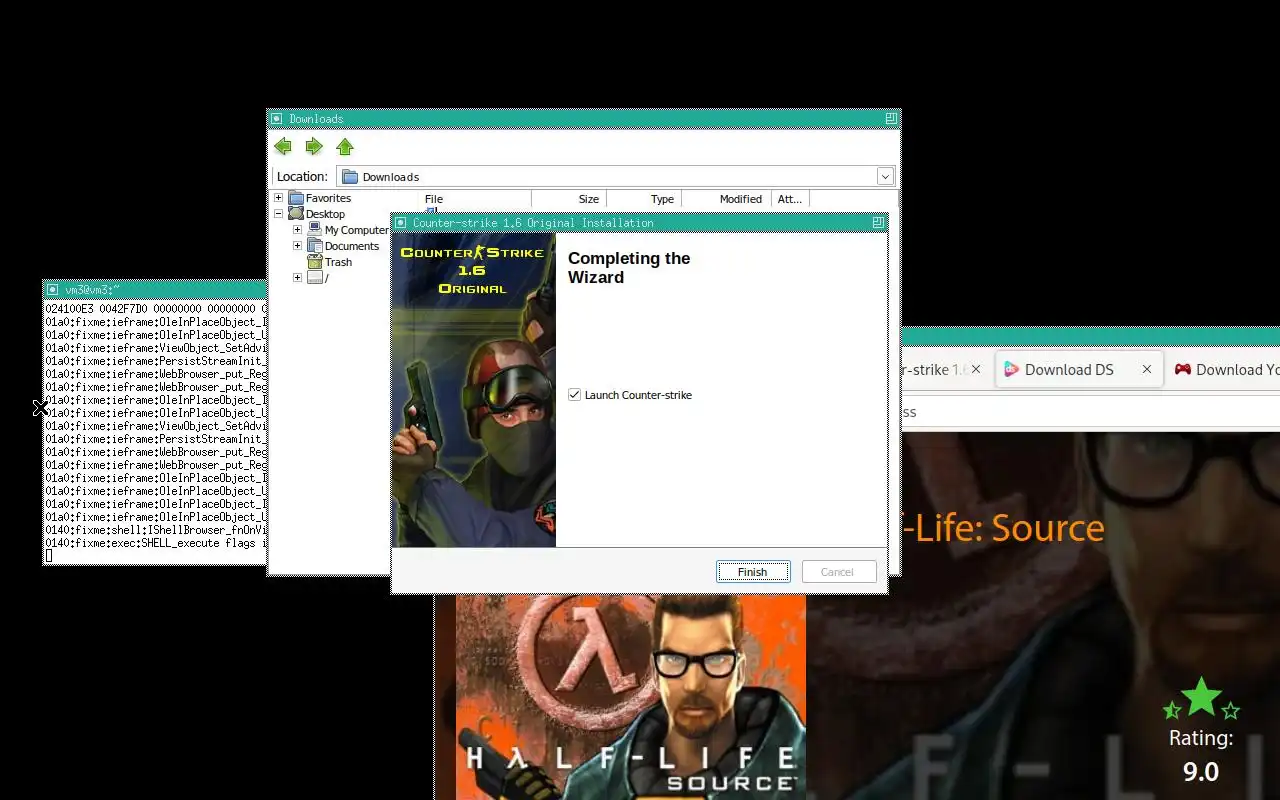The height and width of the screenshot is (800, 1280).
Task: Toggle the Launch Counter-strike checkbox
Action: tap(574, 395)
